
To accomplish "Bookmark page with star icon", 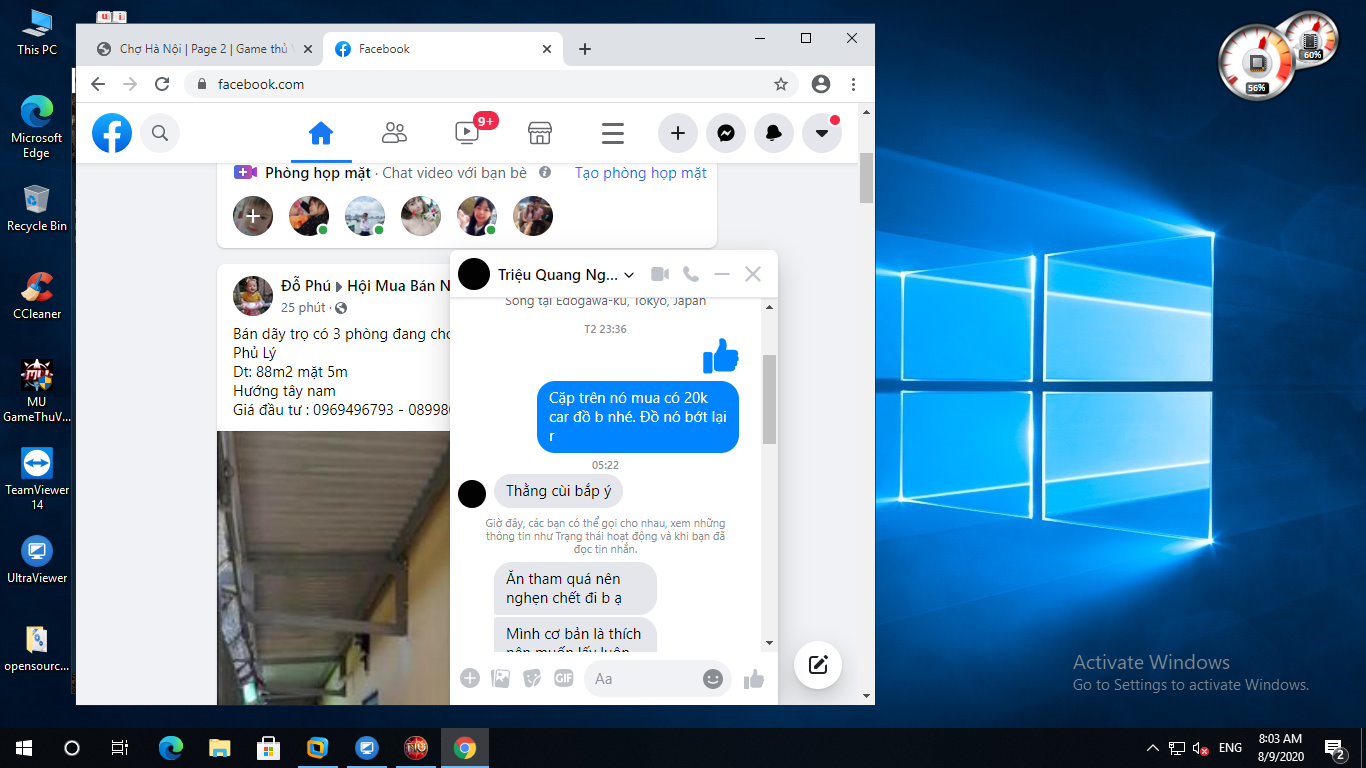I will tap(781, 84).
